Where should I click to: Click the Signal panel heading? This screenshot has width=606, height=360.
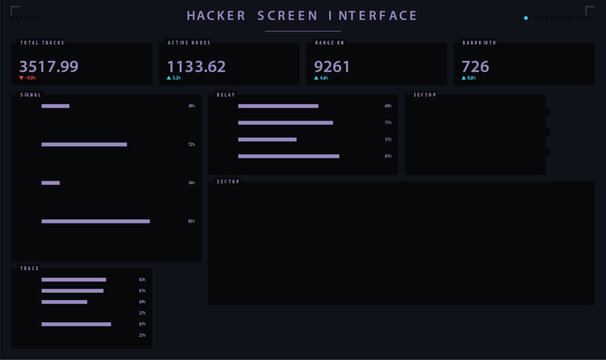[x=31, y=95]
